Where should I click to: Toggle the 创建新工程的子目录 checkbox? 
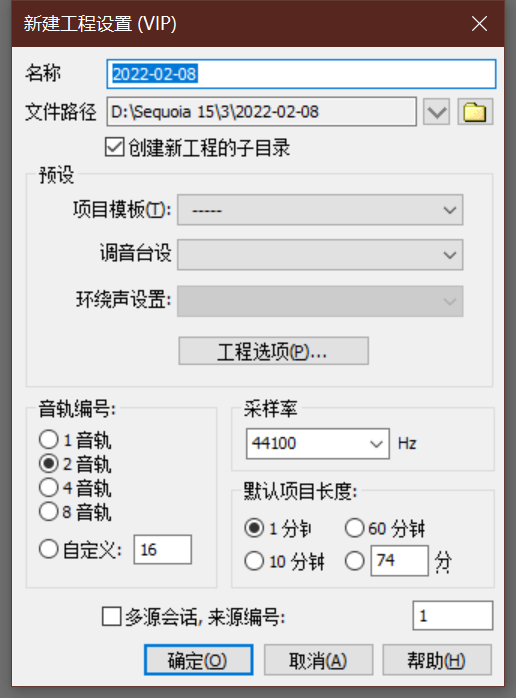coord(114,147)
